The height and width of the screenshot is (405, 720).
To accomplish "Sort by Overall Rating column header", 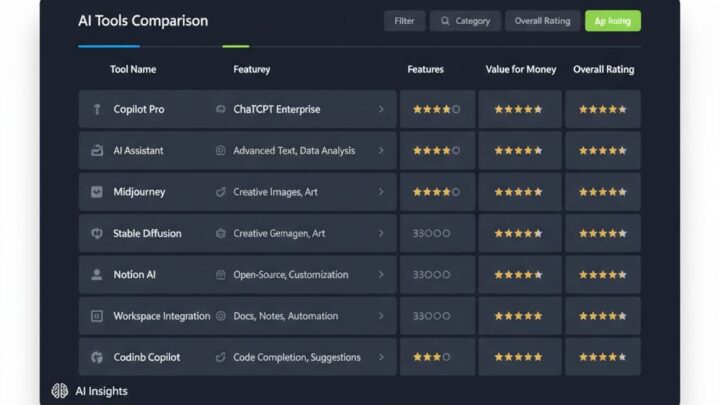I will 604,69.
